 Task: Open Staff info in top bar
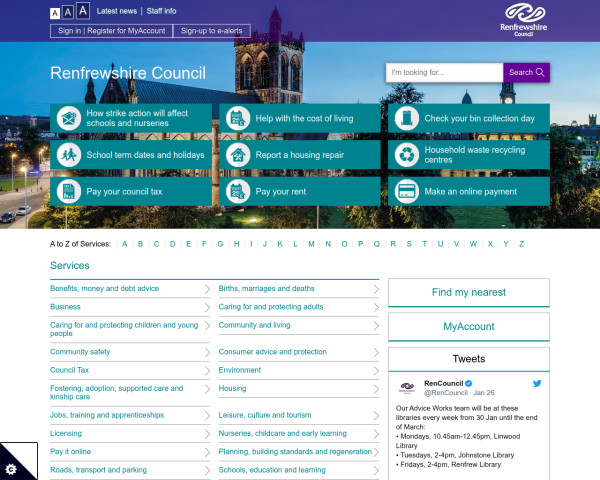[x=161, y=11]
